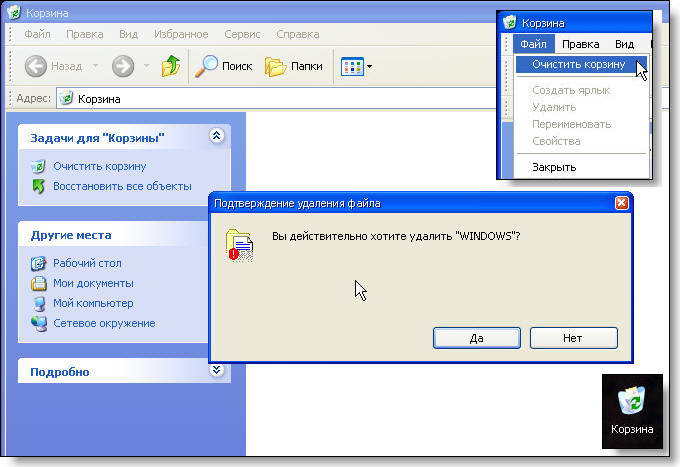Open the Избранное menu
The width and height of the screenshot is (680, 467).
click(181, 34)
